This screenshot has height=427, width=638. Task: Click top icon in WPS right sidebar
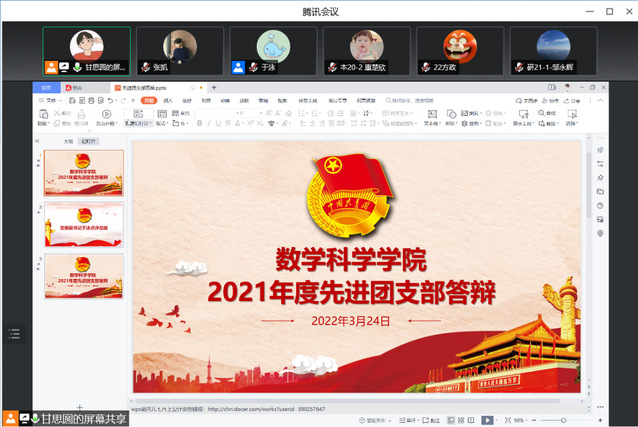[599, 150]
